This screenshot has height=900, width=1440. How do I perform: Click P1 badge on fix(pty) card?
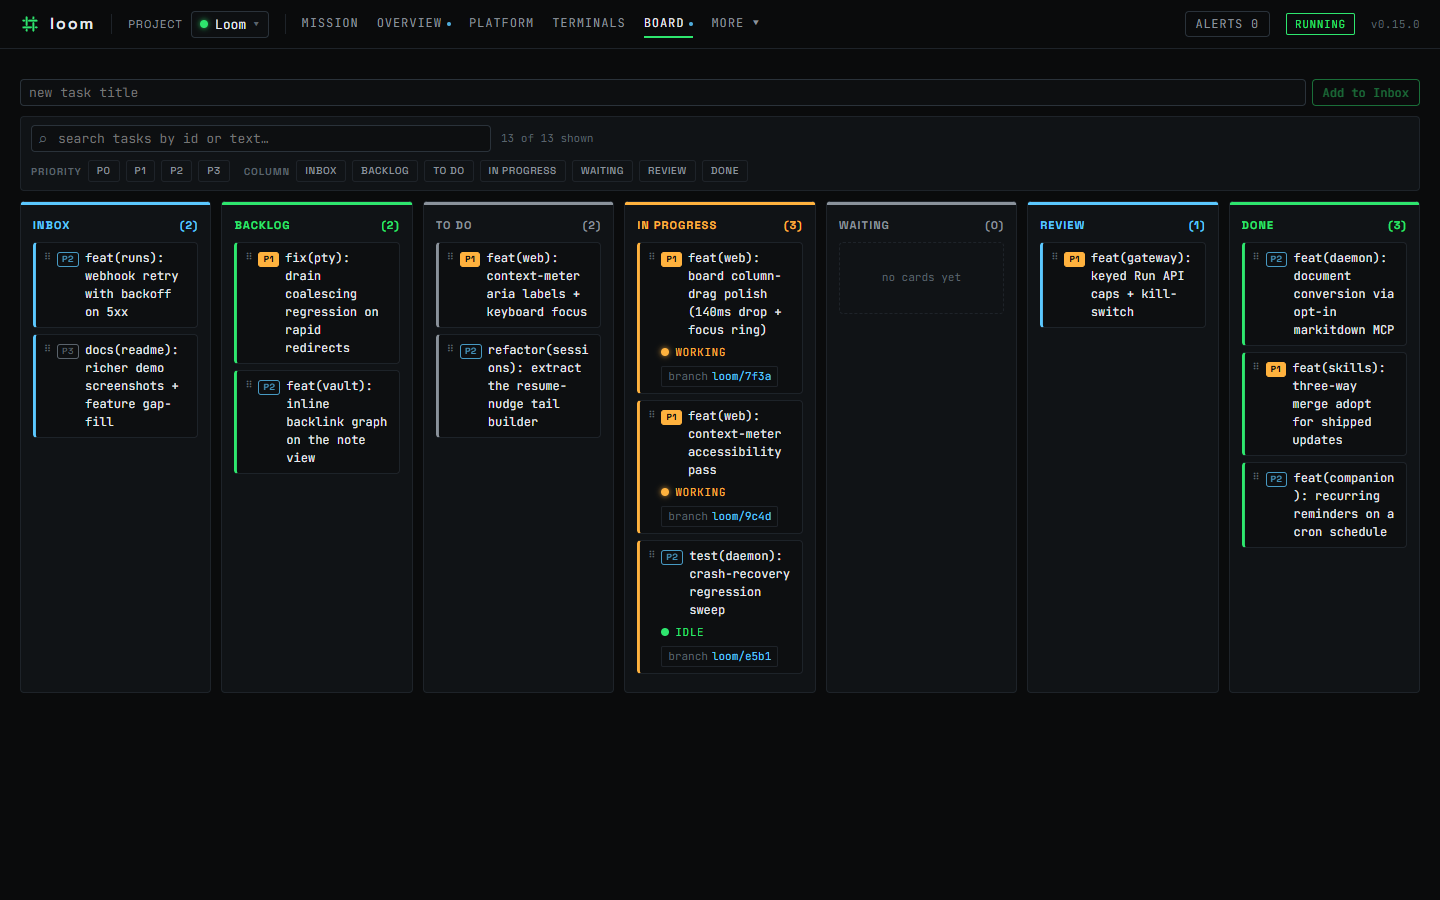[269, 259]
